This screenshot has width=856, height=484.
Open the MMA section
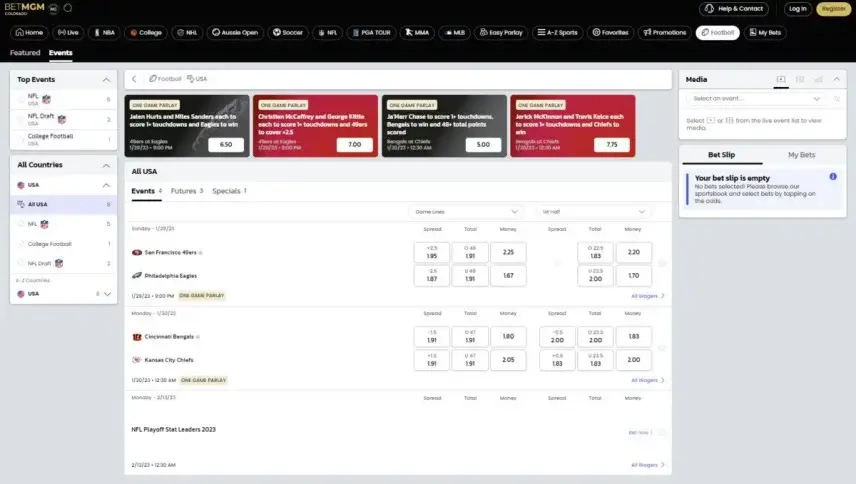click(x=417, y=33)
